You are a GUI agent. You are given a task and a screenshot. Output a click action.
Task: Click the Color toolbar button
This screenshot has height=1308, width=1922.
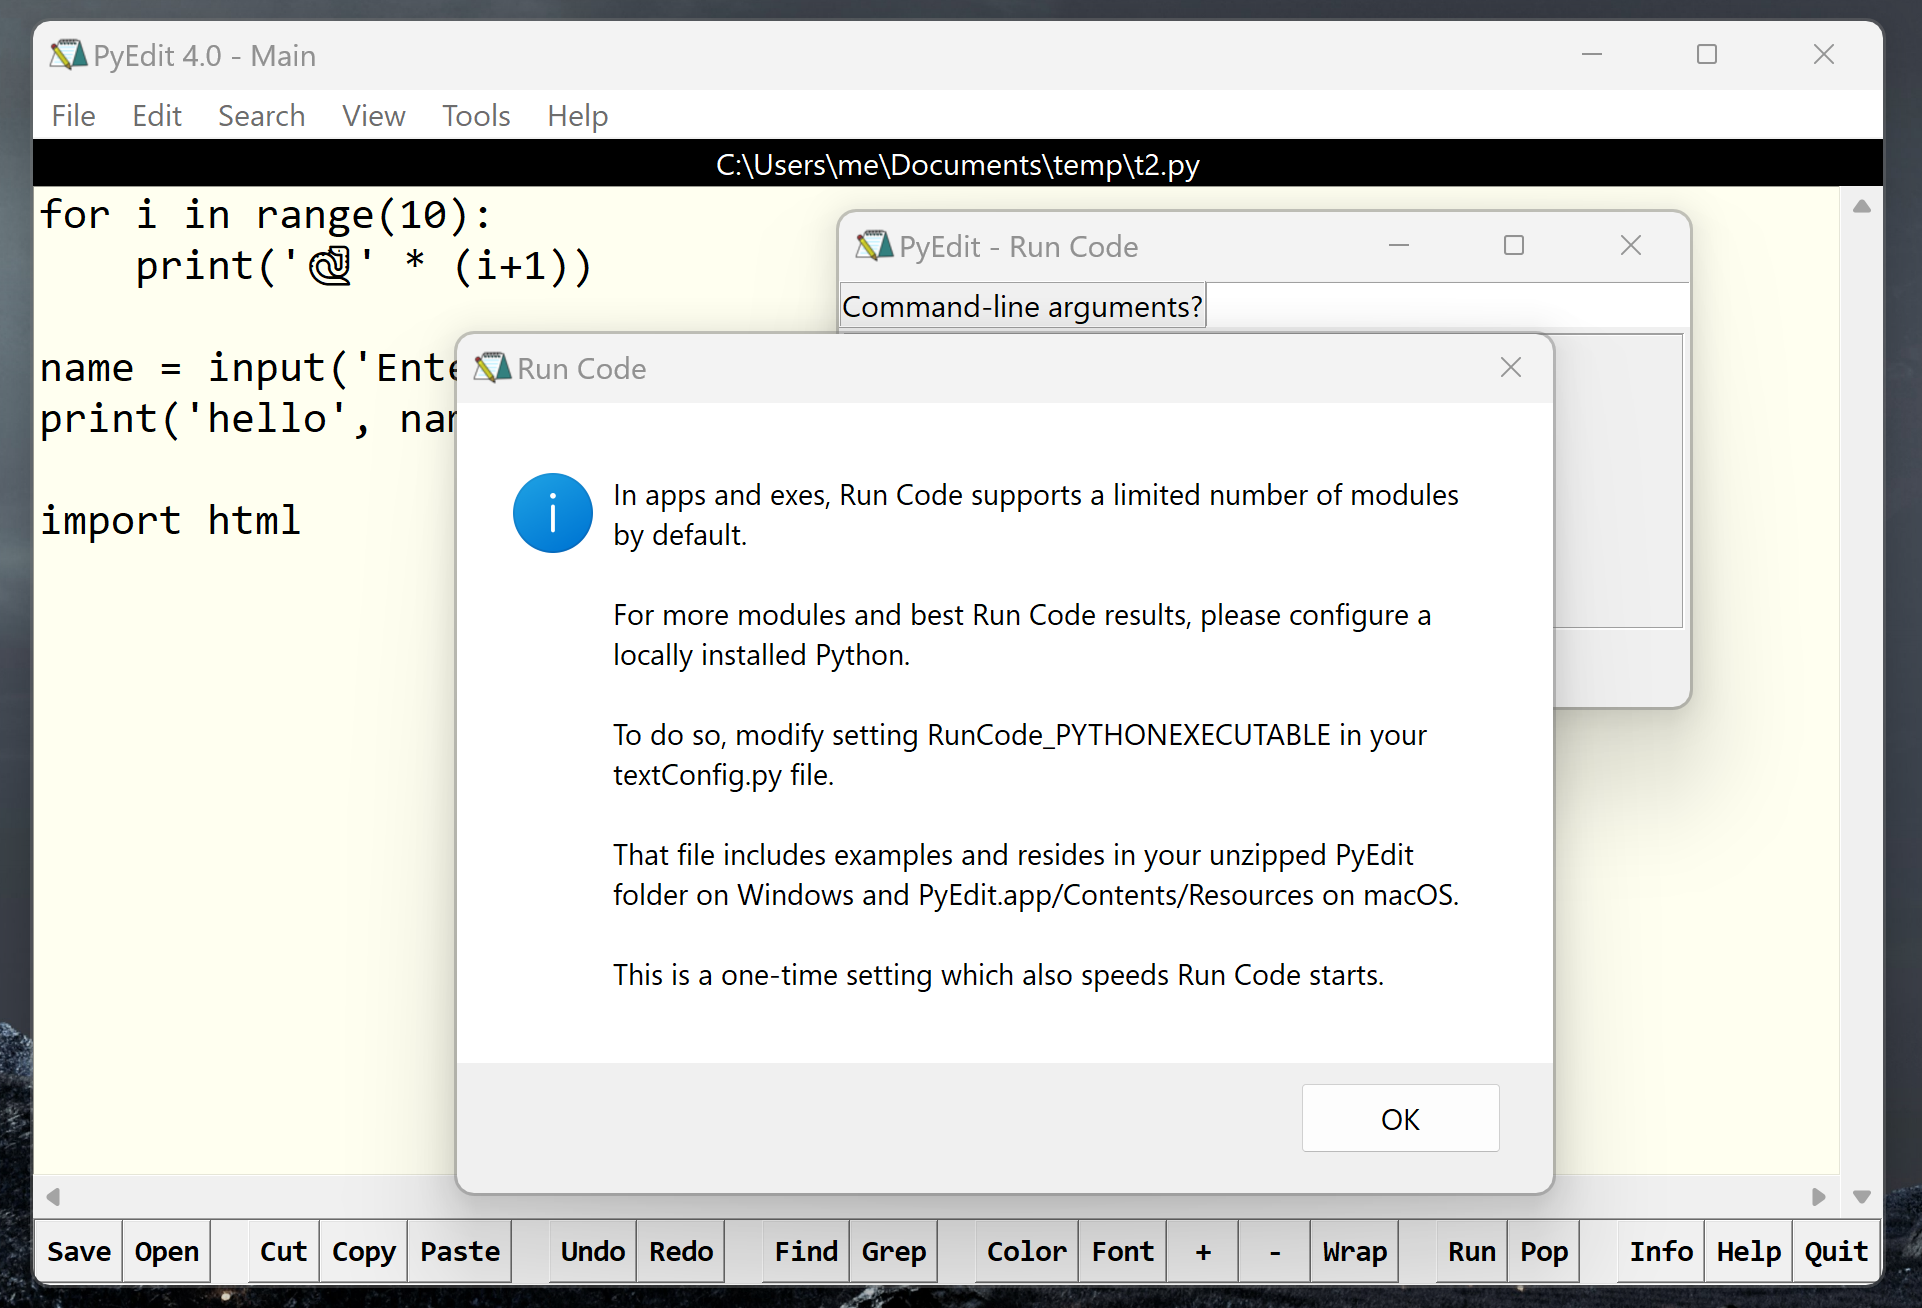(x=1027, y=1251)
